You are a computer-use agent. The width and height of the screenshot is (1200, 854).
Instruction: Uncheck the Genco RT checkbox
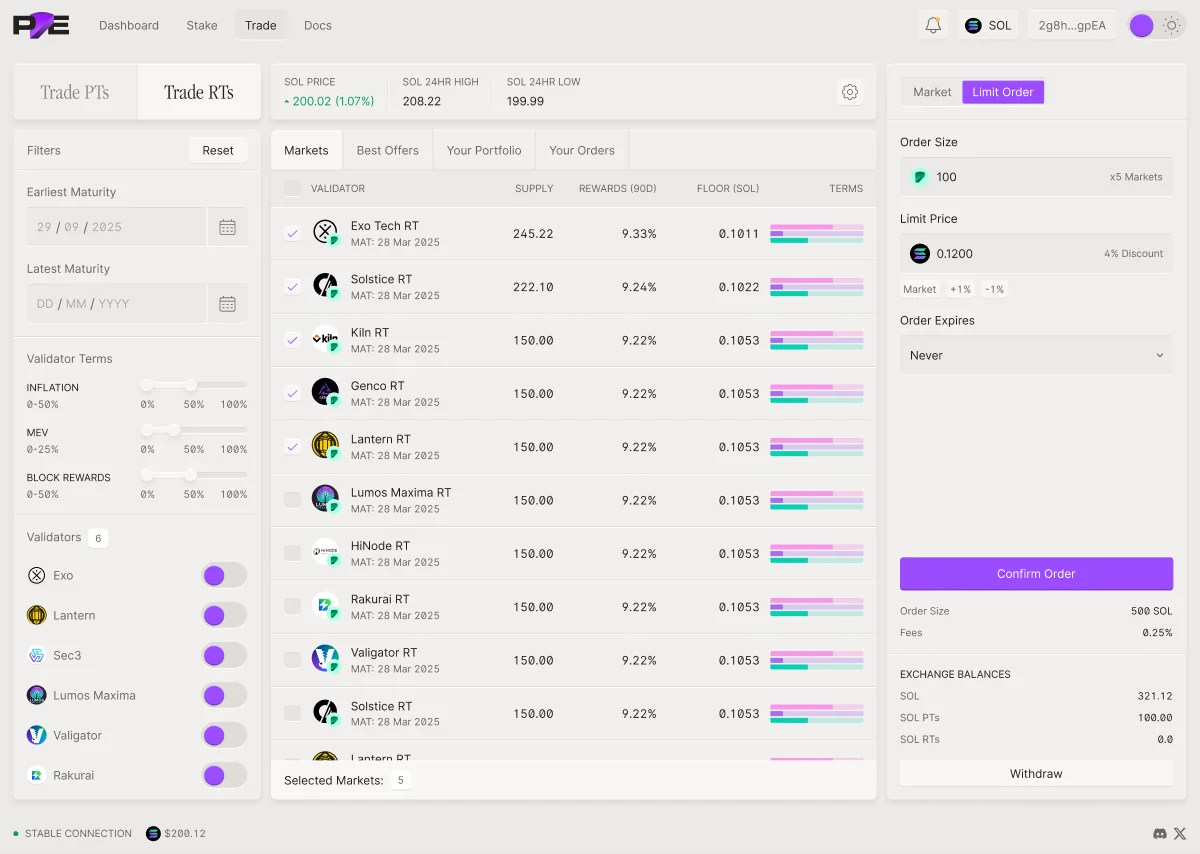tap(292, 393)
